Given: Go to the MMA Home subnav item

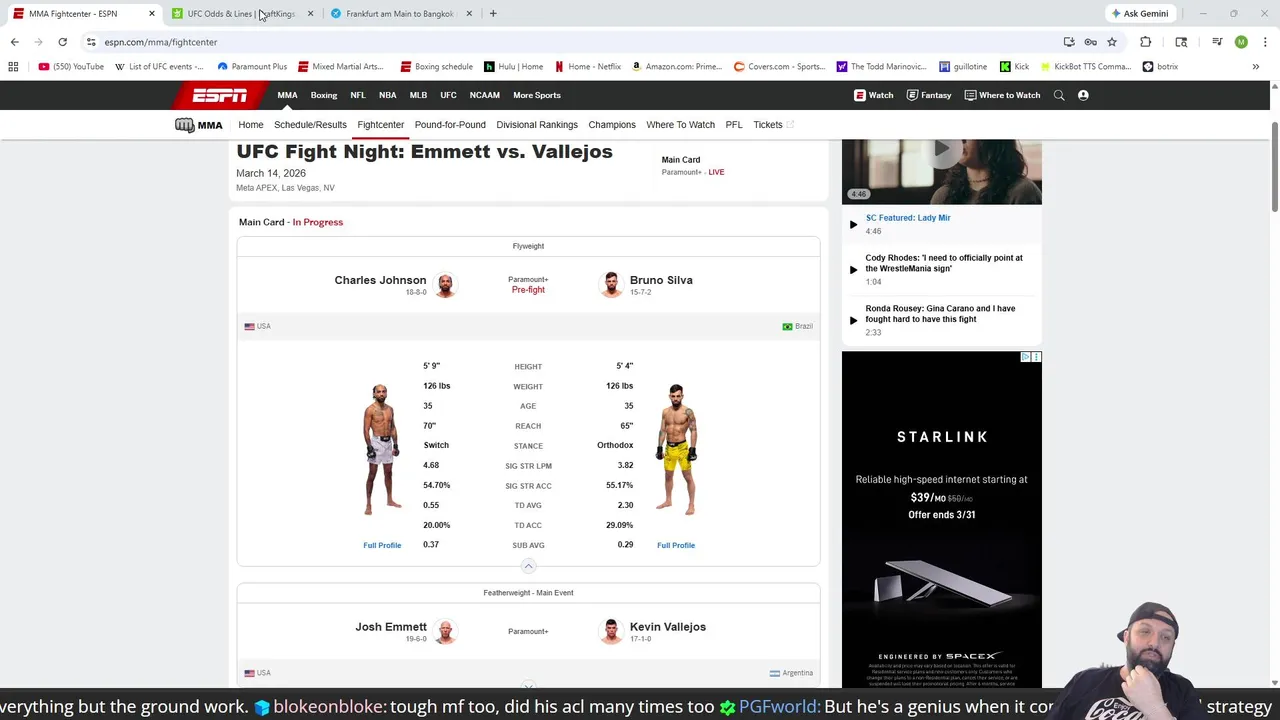Looking at the screenshot, I should [251, 125].
